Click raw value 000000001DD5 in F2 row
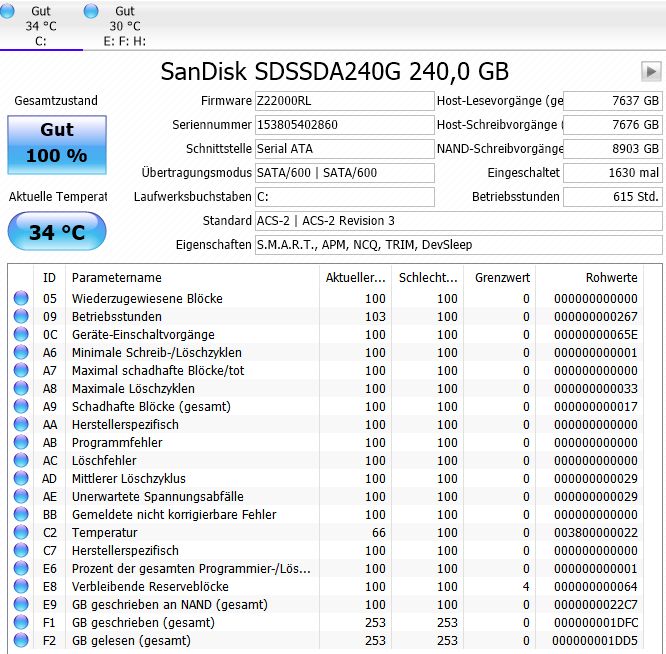666x654 pixels. point(595,641)
